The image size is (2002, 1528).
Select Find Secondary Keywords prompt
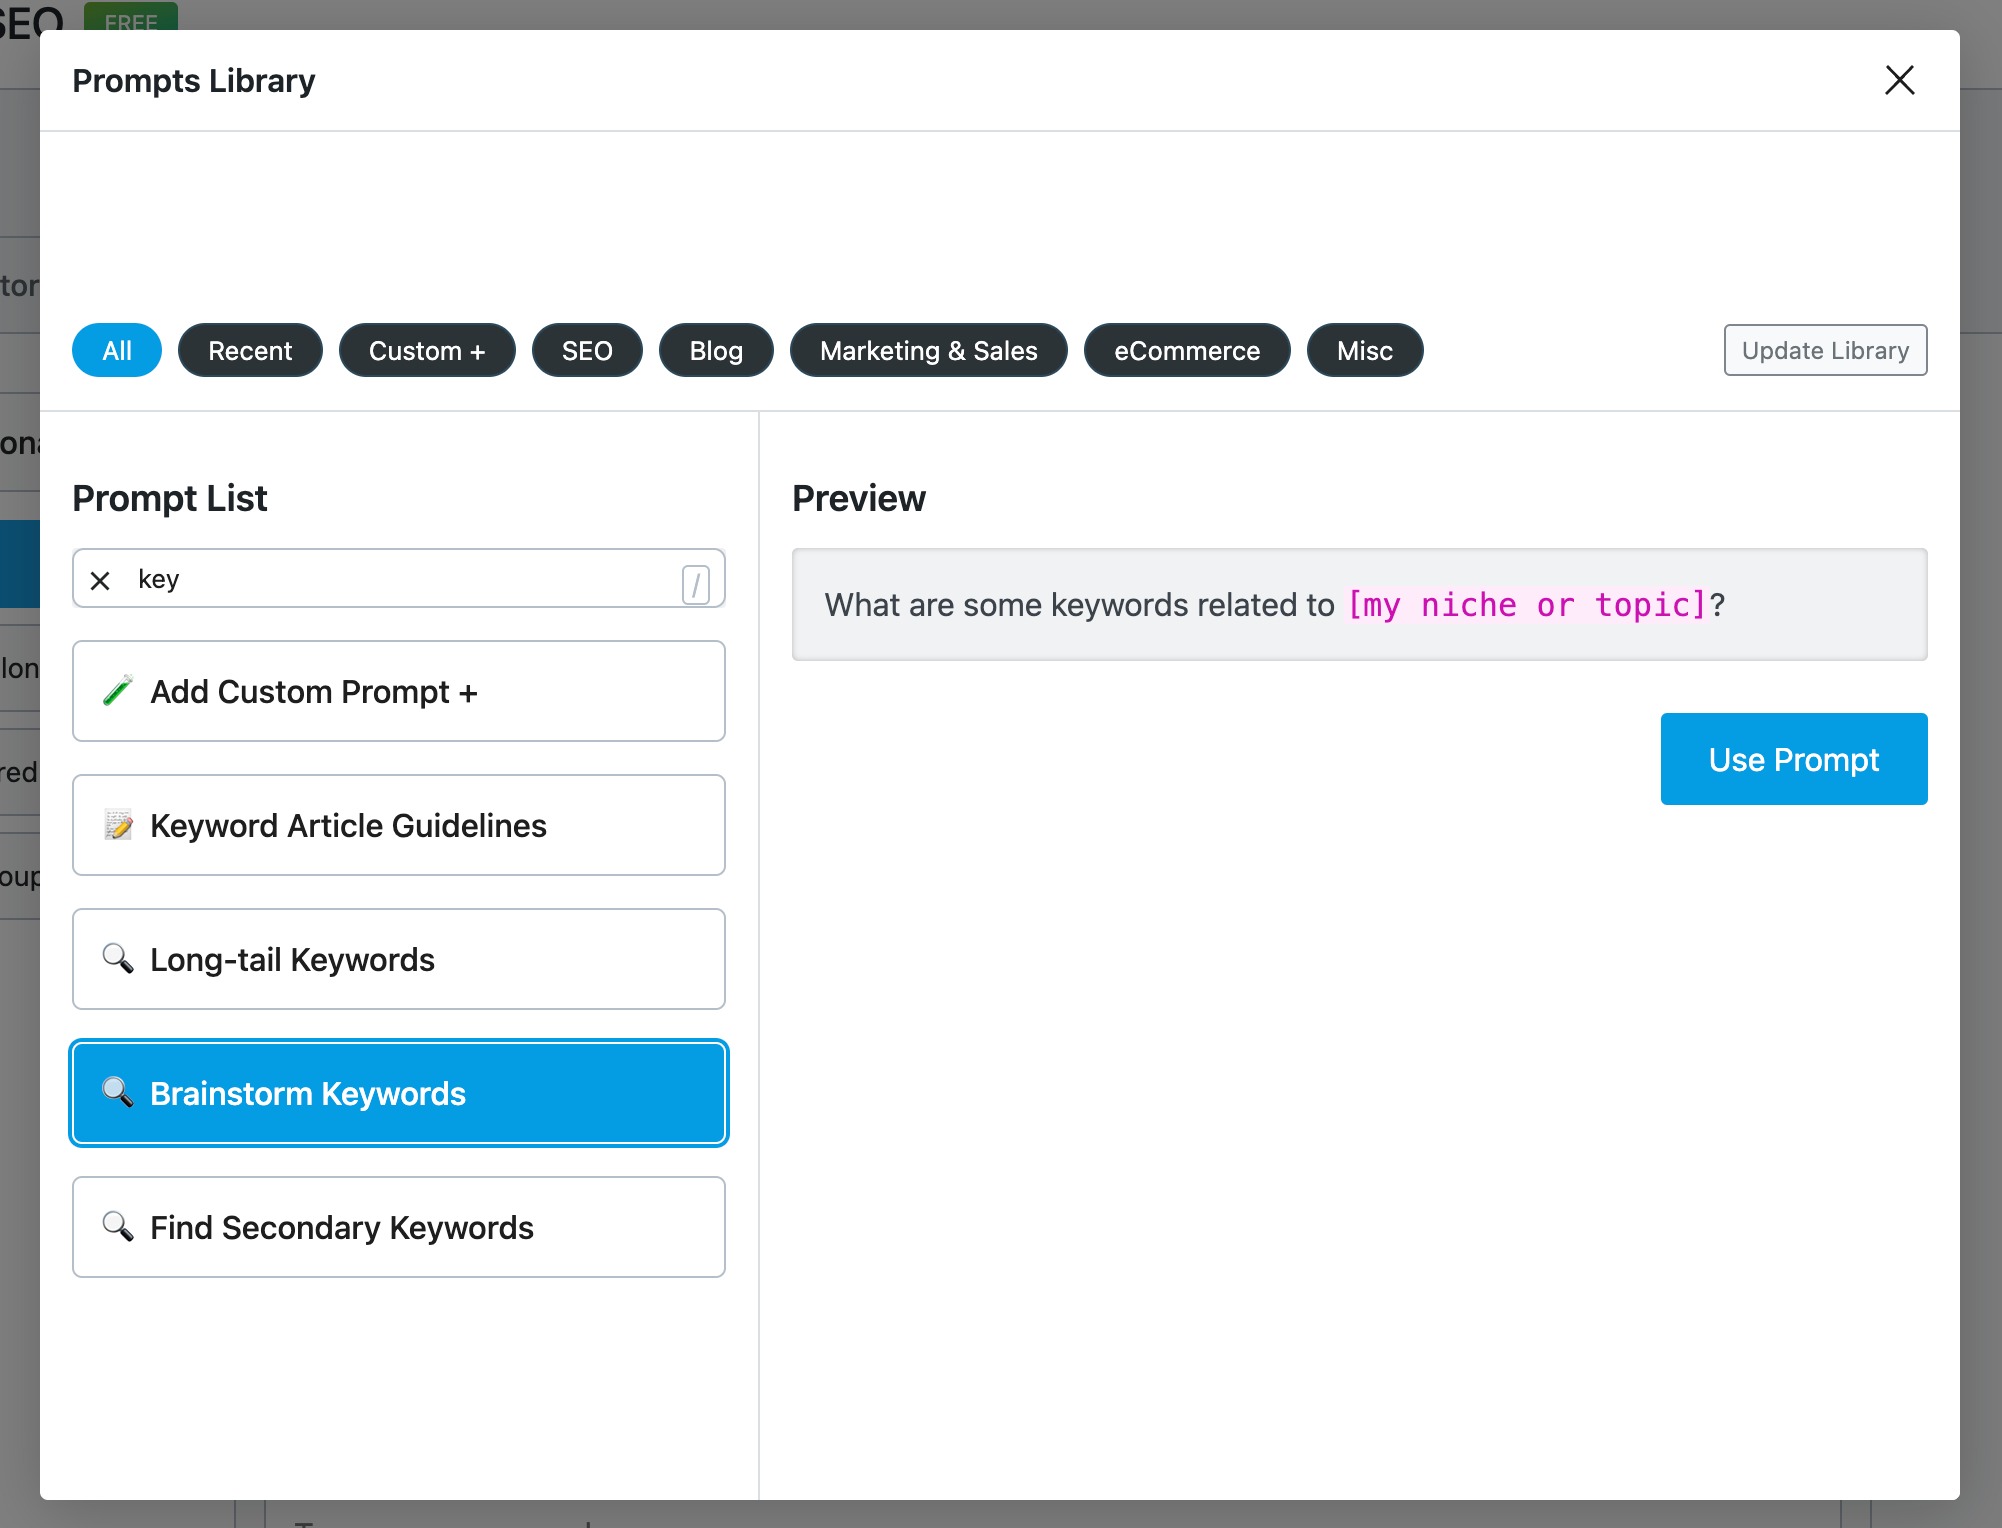(399, 1227)
